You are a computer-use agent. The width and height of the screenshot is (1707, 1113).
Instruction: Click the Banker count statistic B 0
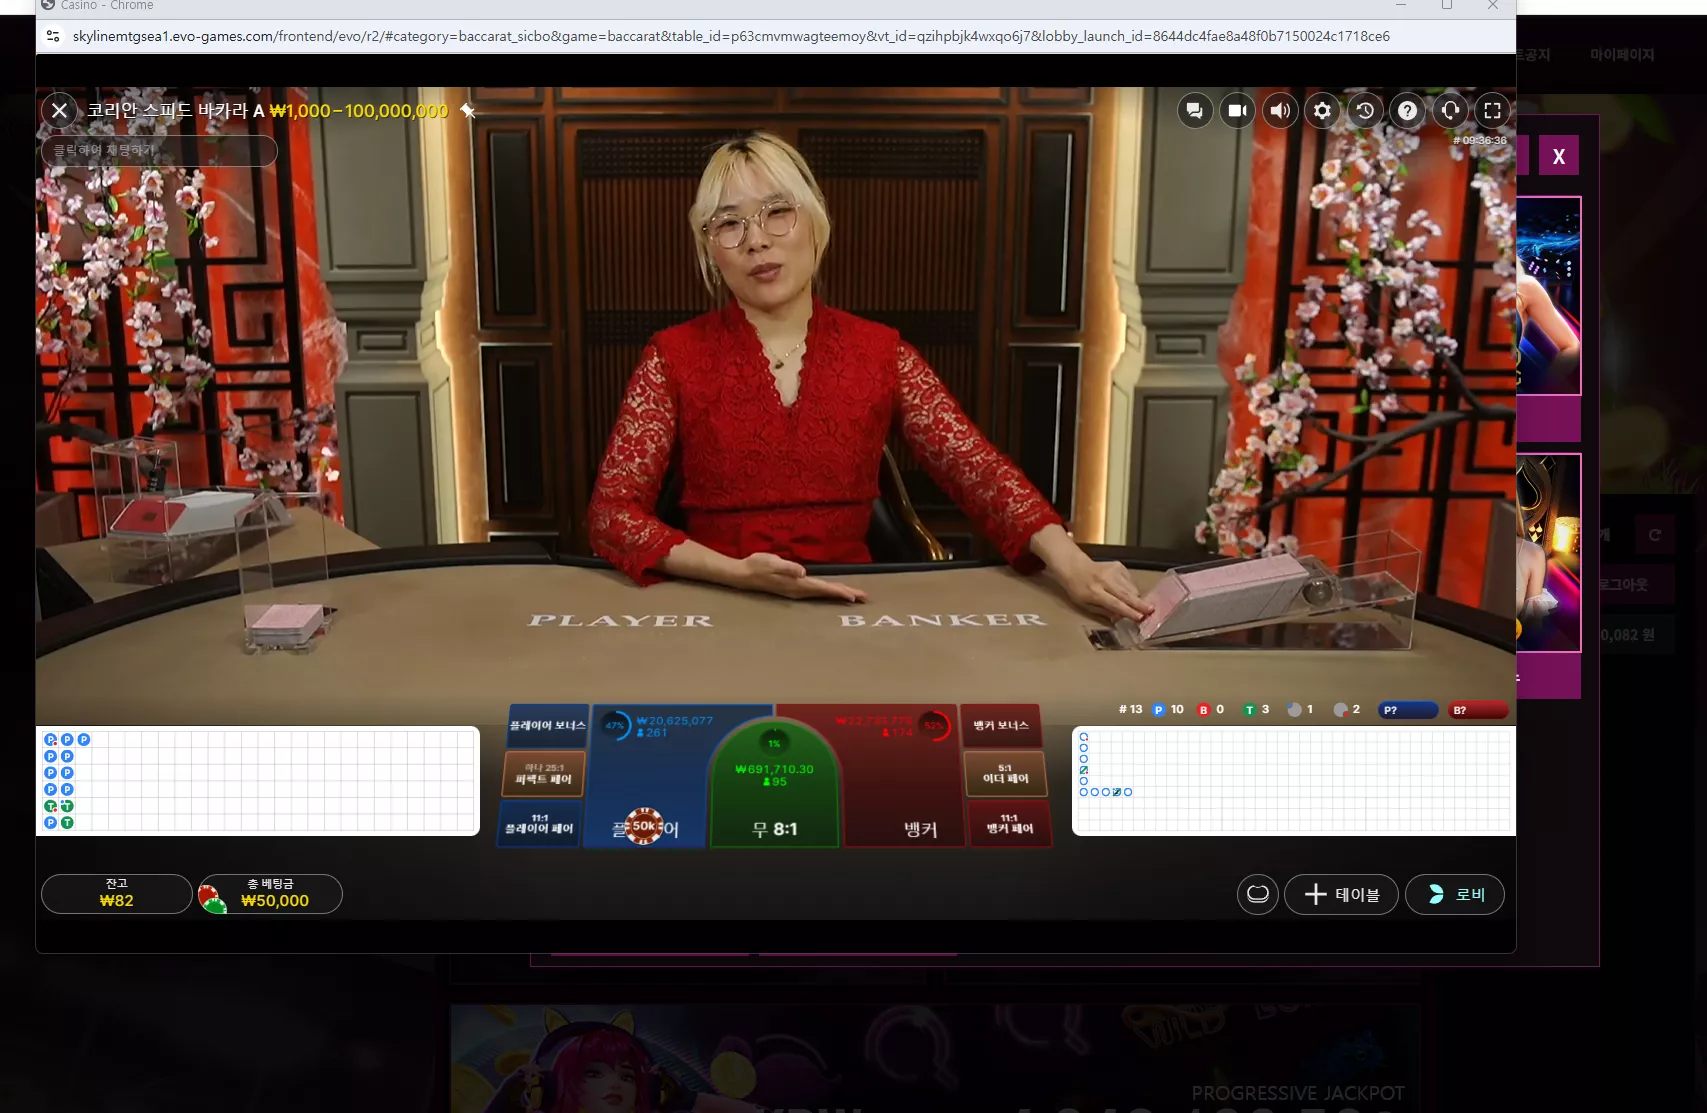point(1211,710)
